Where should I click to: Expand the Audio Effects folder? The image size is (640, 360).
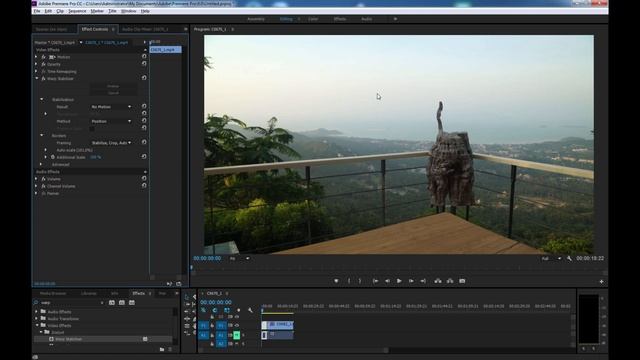point(37,312)
